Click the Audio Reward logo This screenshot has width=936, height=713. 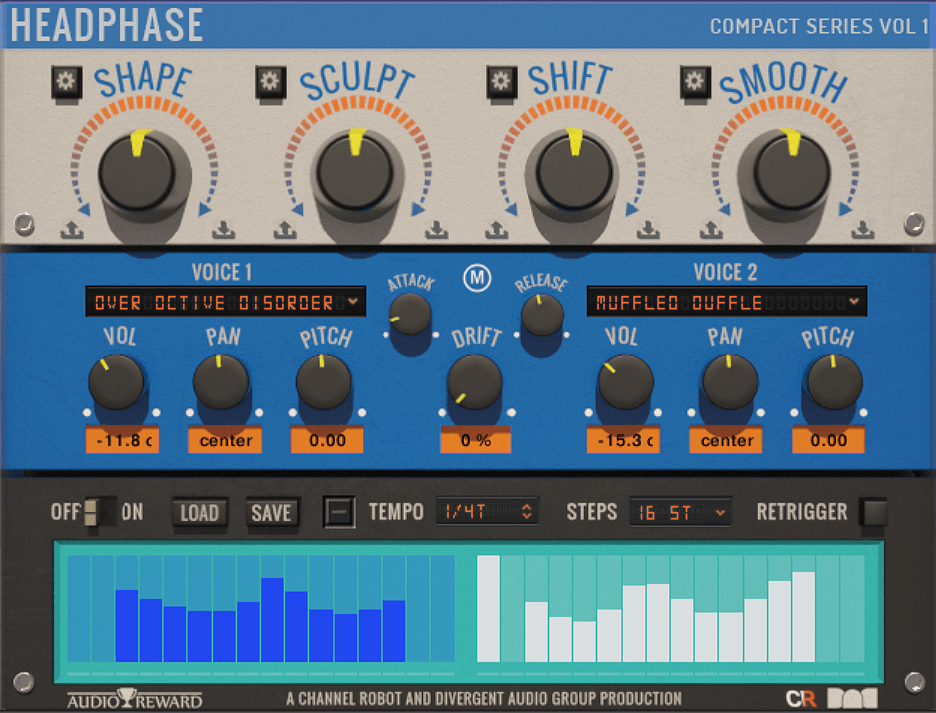click(x=134, y=699)
